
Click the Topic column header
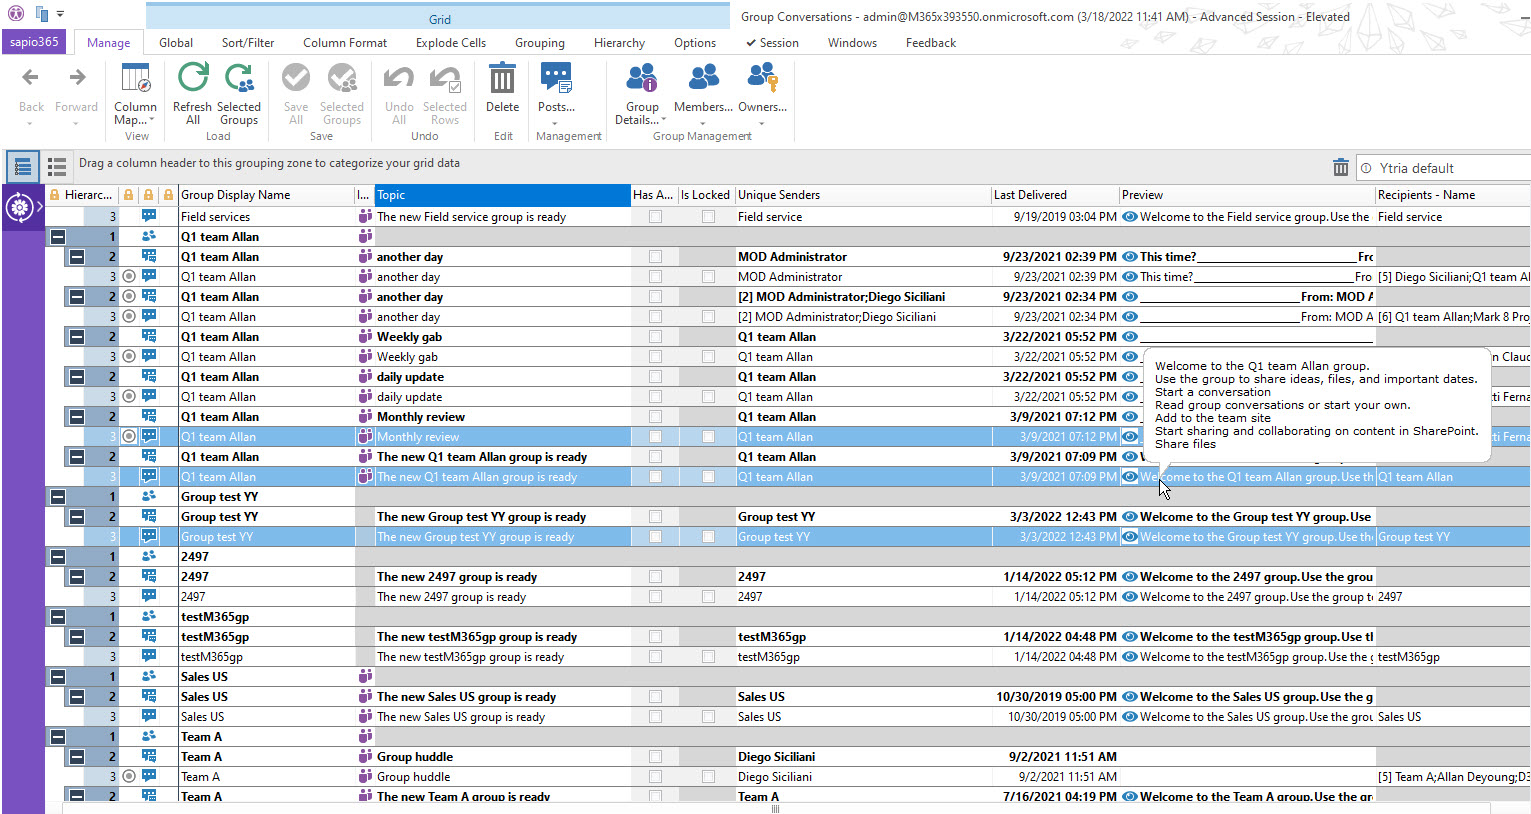tap(502, 195)
